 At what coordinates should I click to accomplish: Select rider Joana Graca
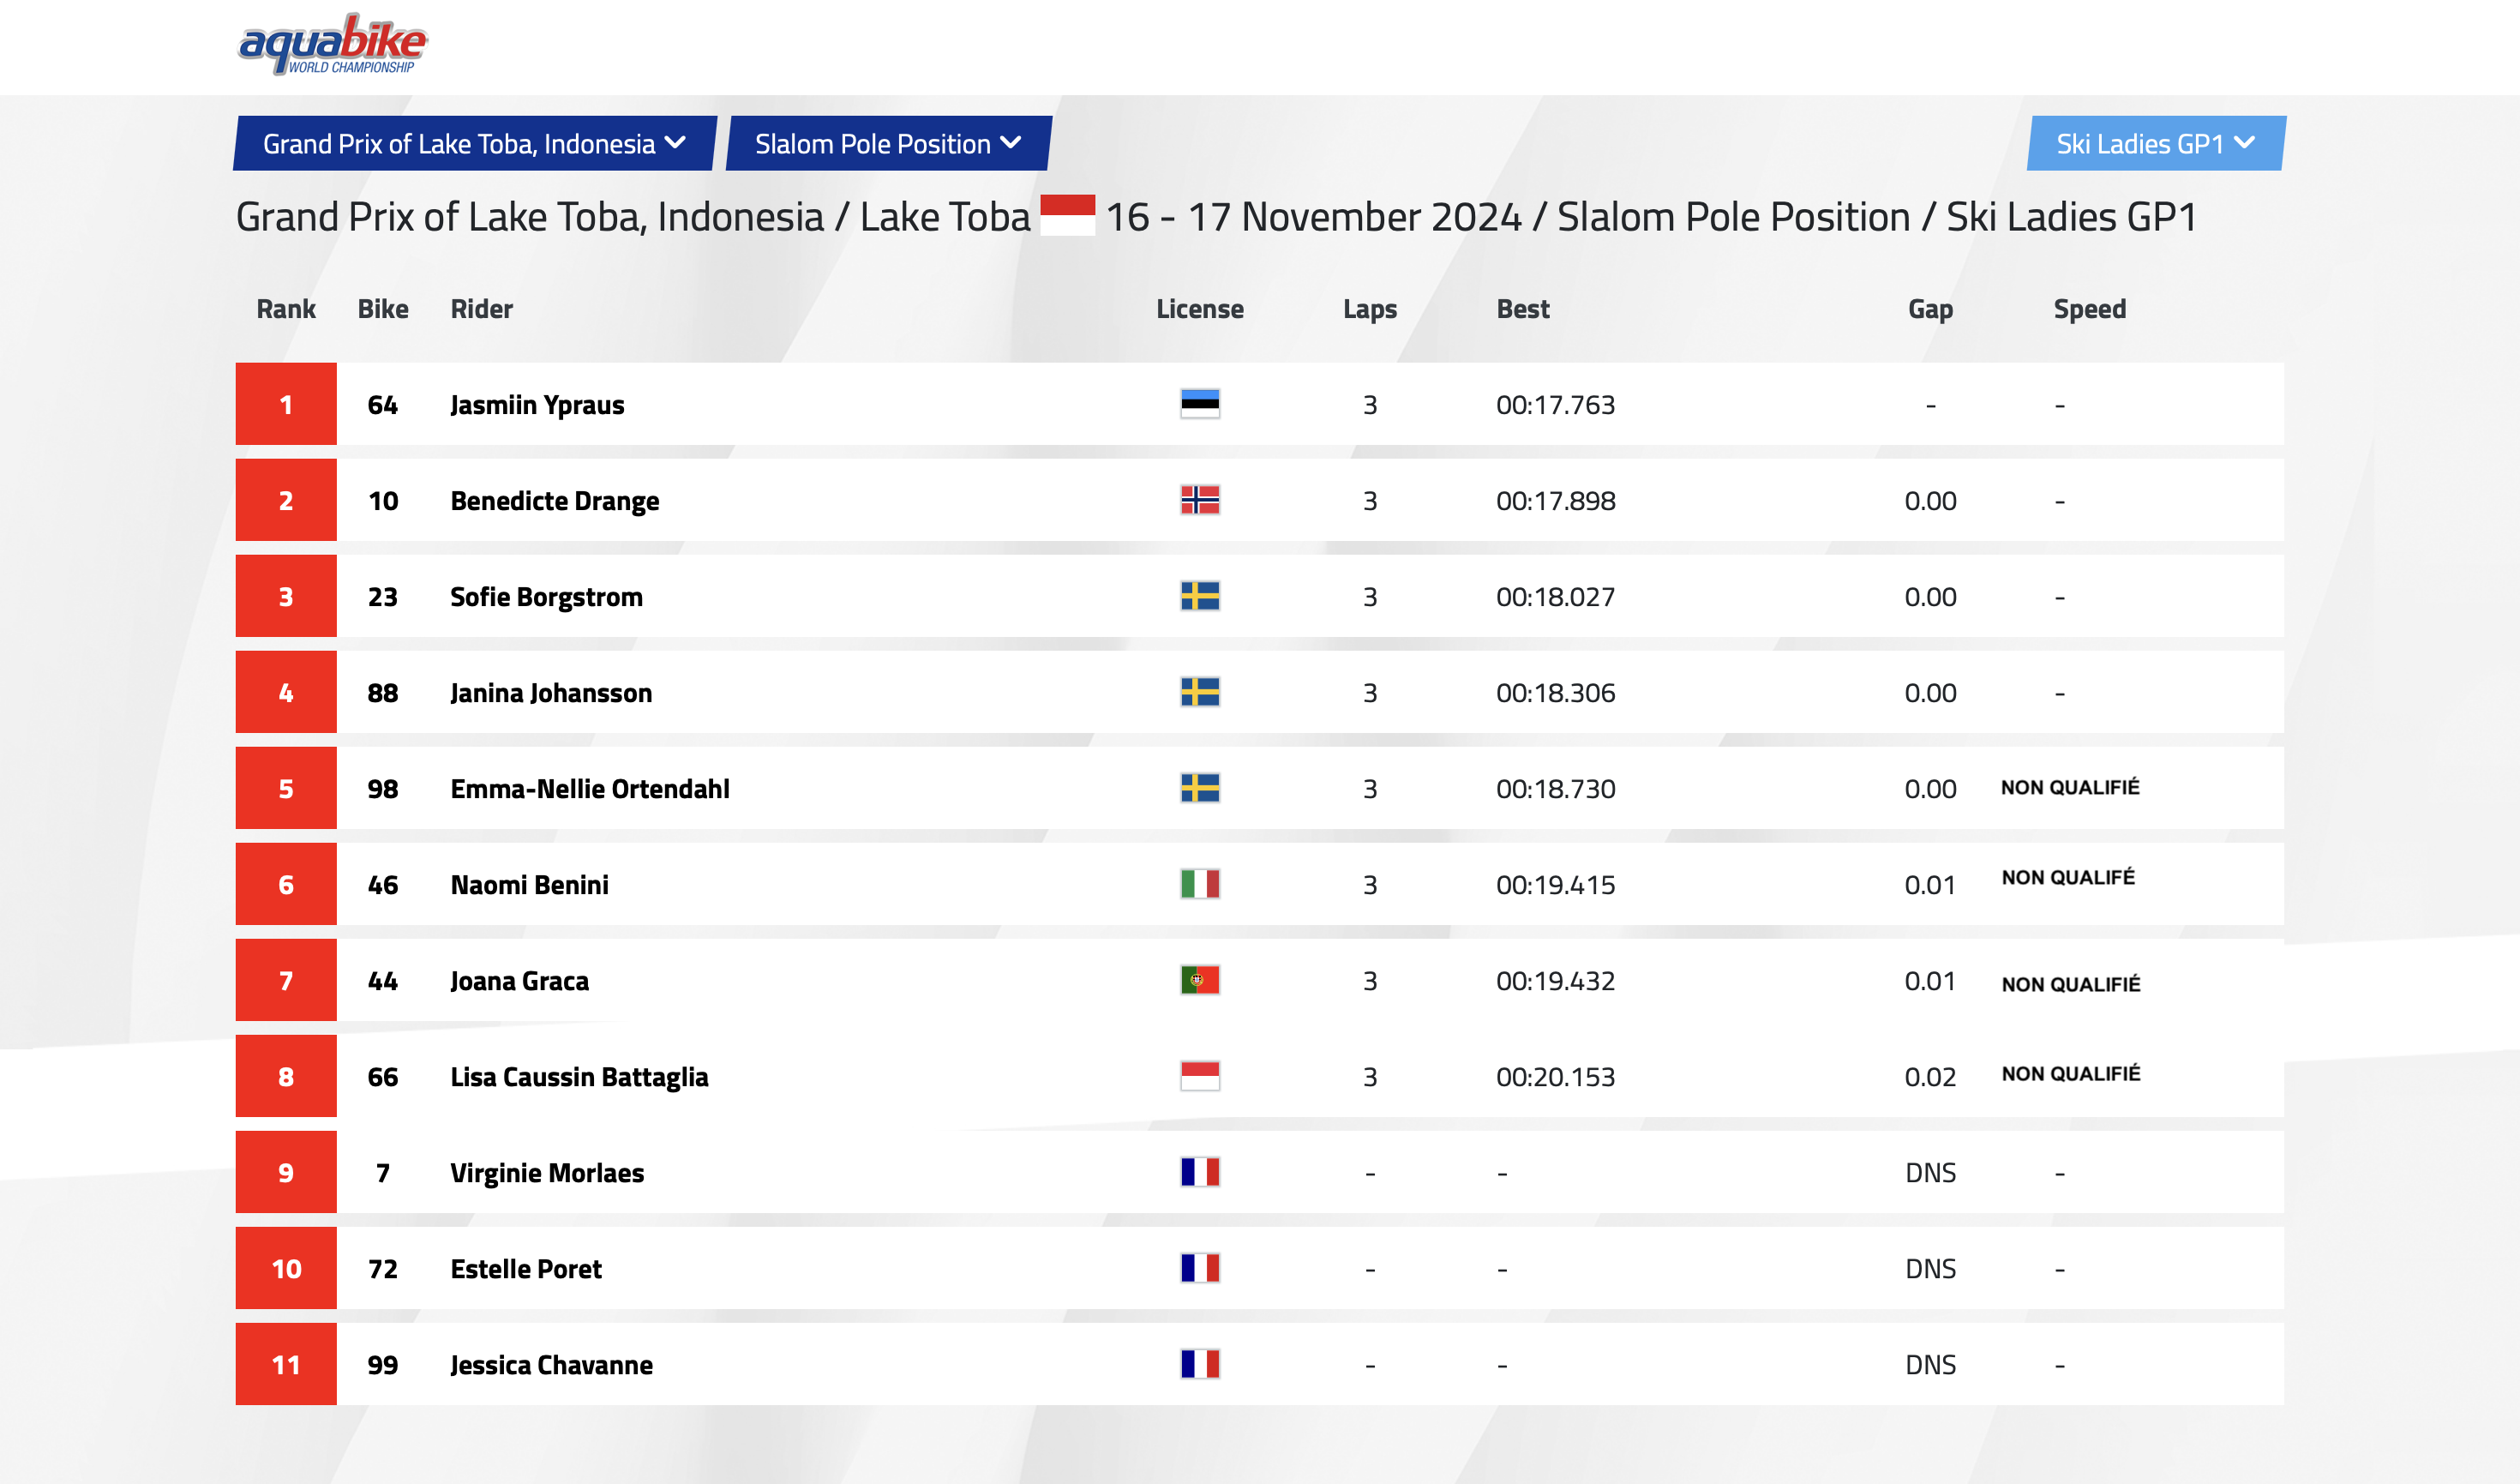tap(519, 981)
